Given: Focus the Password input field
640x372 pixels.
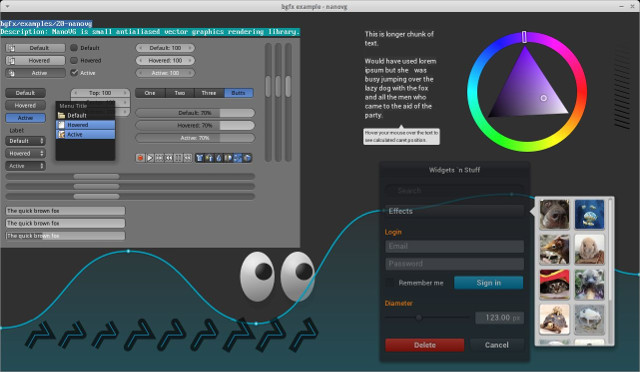Looking at the screenshot, I should tap(454, 264).
